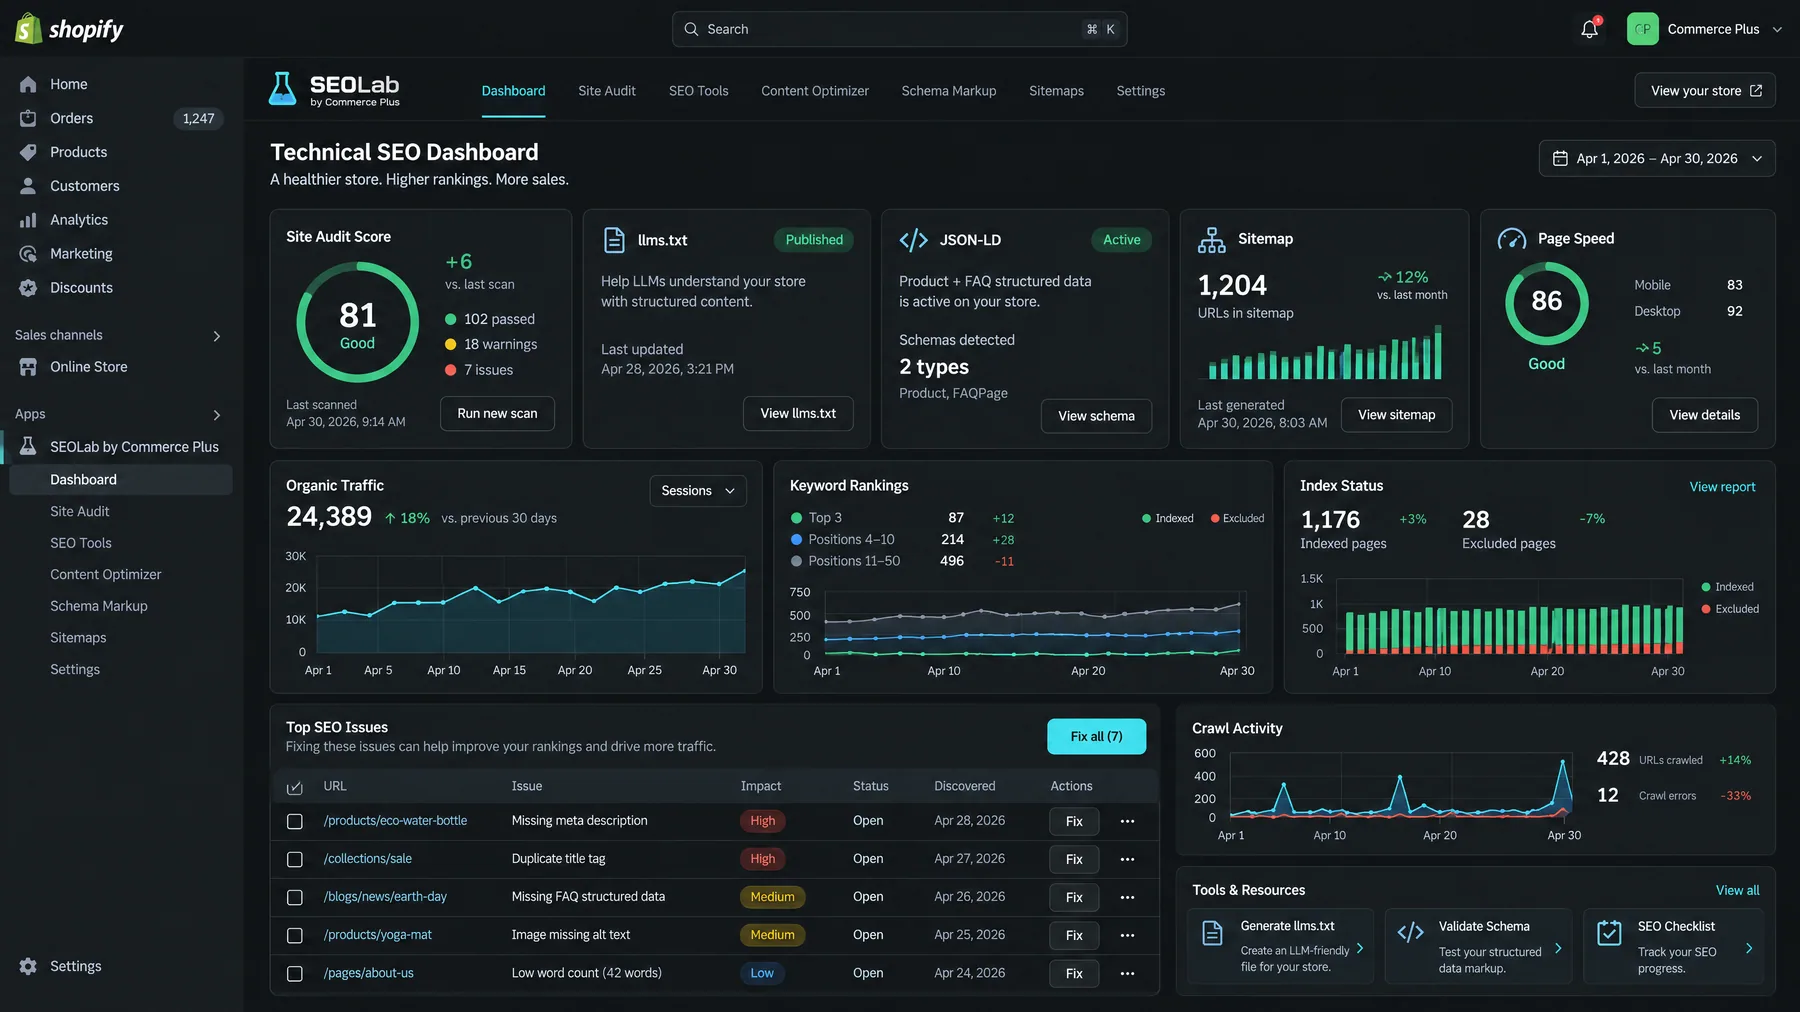The width and height of the screenshot is (1800, 1012).
Task: Check the /products/eco-water-bottle row checkbox
Action: tap(295, 821)
